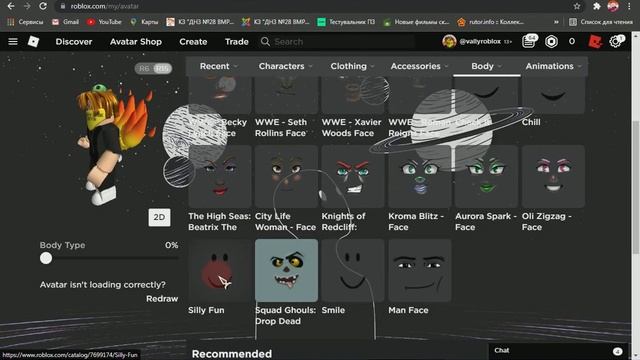Image resolution: width=640 pixels, height=360 pixels.
Task: Select the Kroma Blitz face
Action: tap(420, 176)
